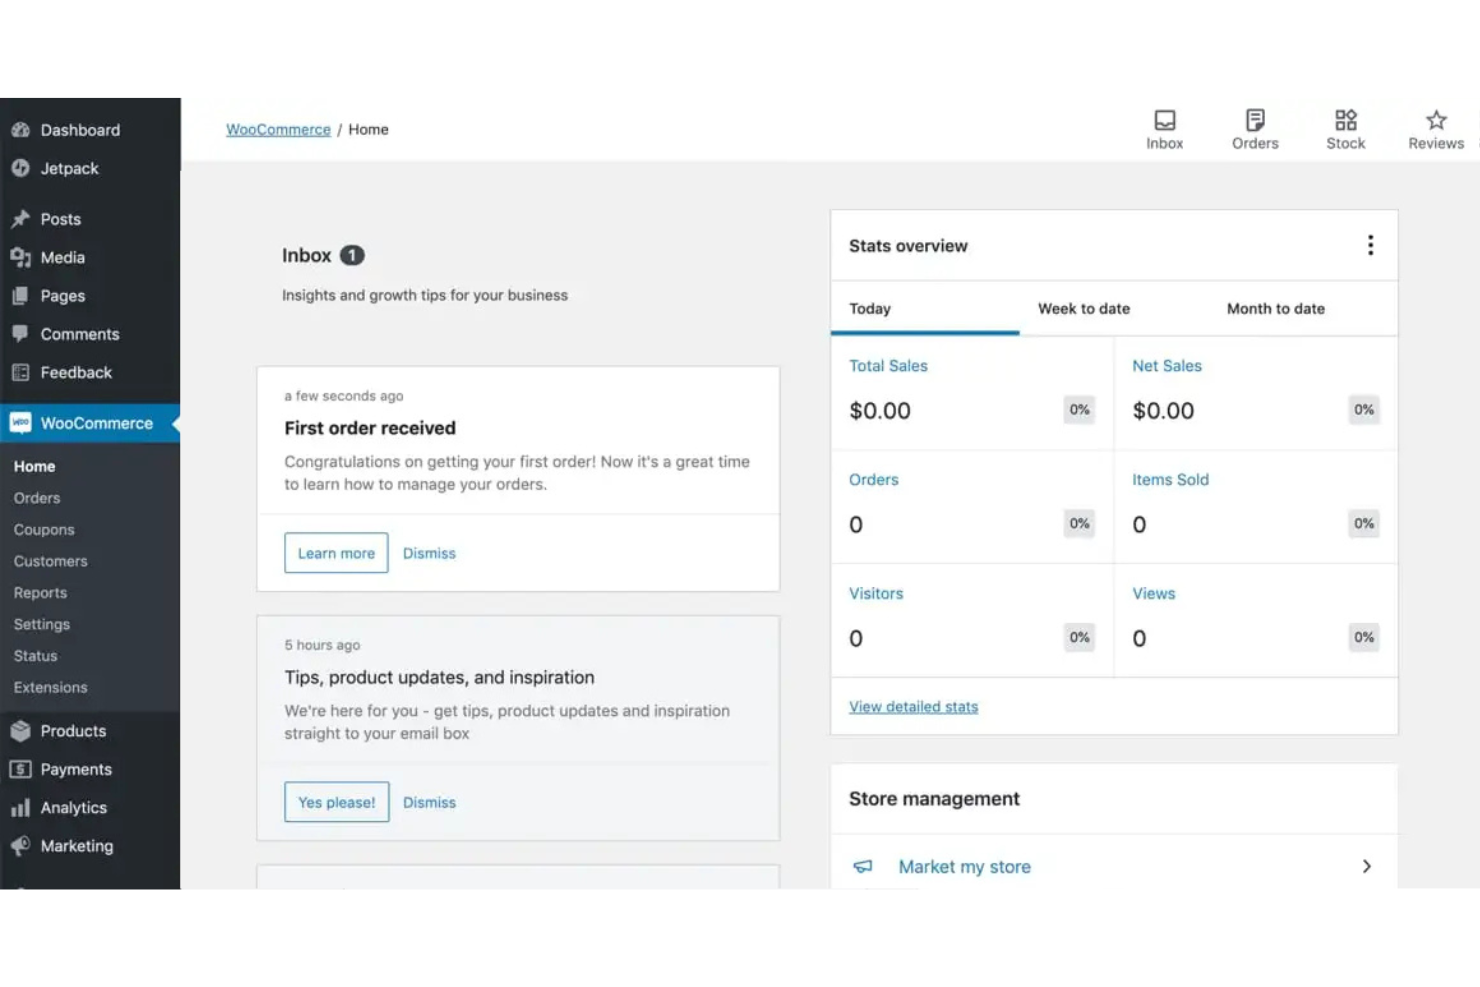Select the Marketing megaphone icon
This screenshot has height=987, width=1480.
[21, 846]
